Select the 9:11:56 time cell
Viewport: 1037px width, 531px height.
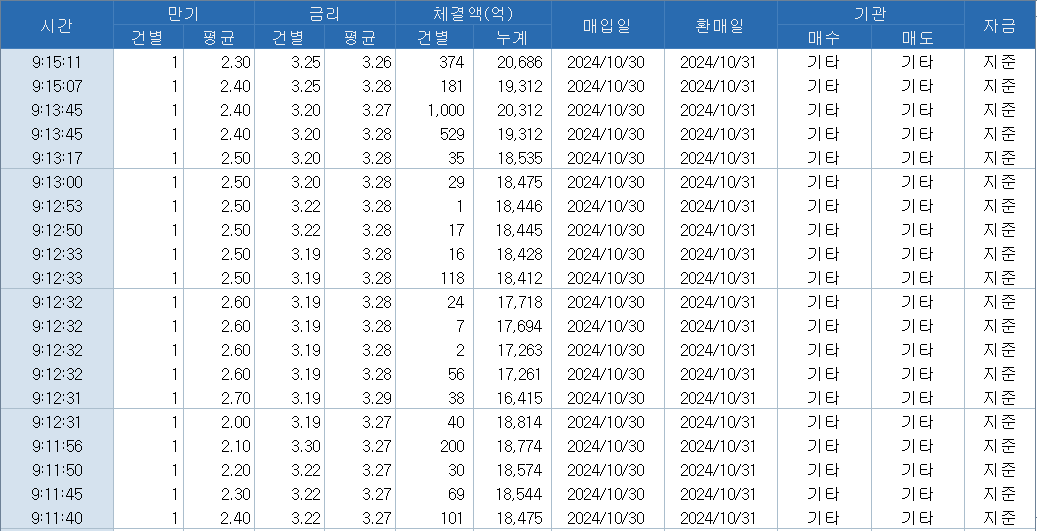point(56,446)
